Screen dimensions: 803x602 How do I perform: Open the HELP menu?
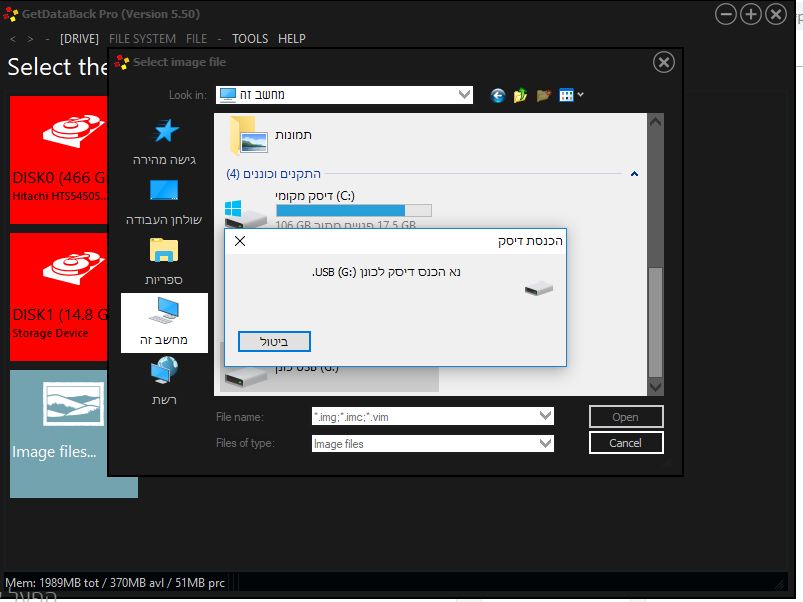292,39
